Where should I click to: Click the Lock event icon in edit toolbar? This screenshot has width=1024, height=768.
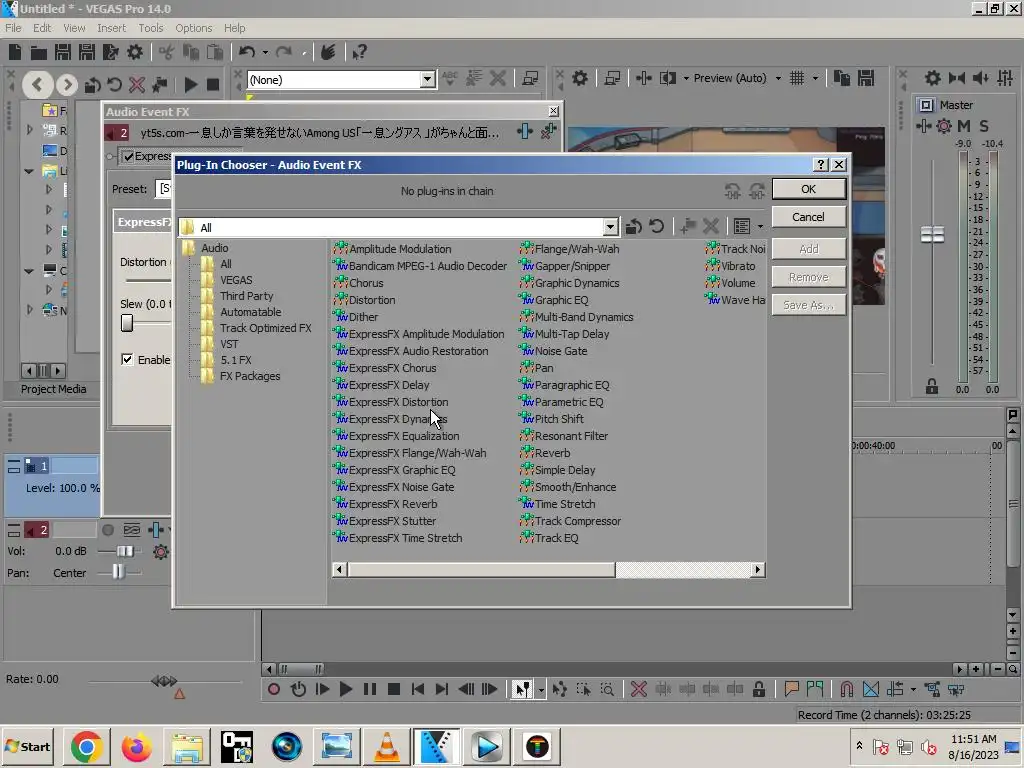tap(759, 689)
